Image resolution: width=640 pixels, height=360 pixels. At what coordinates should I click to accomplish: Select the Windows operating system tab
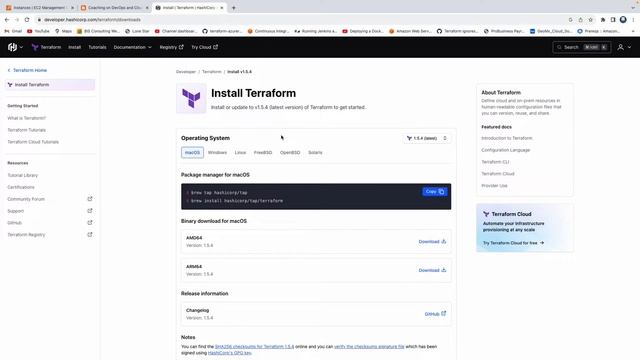217,153
